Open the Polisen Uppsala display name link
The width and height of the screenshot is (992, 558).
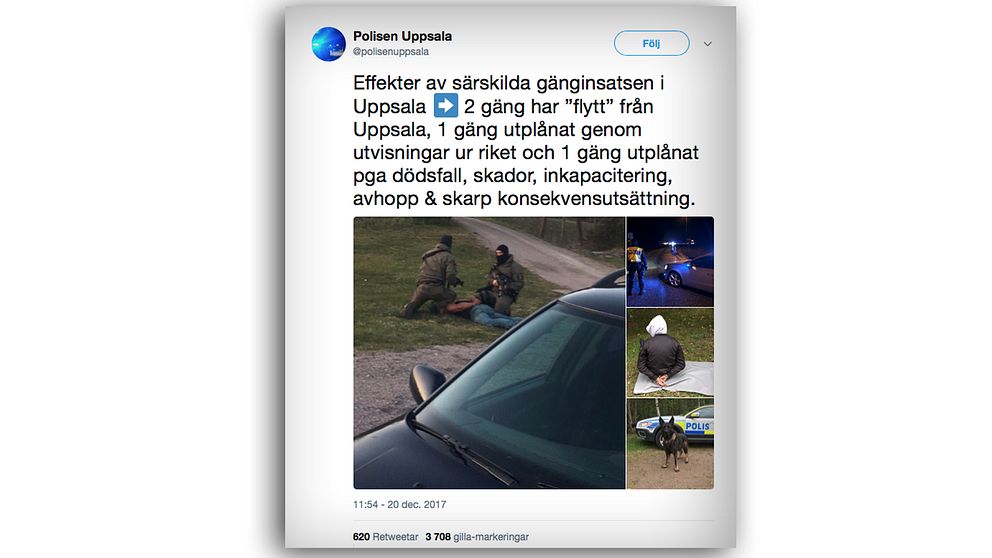pos(402,36)
